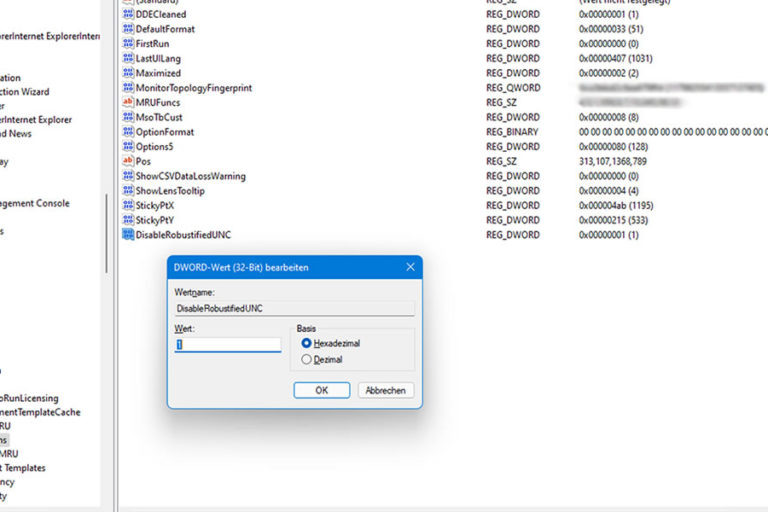Select the DefaultFormat entry name

(x=165, y=29)
